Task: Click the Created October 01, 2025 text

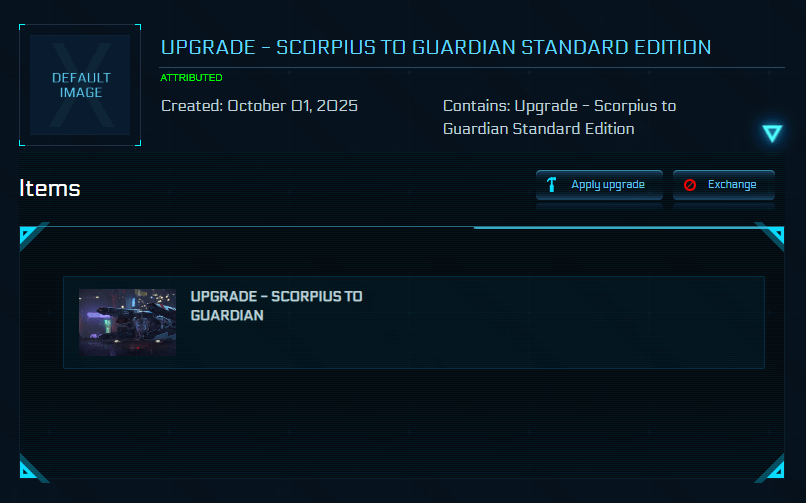Action: pos(259,105)
